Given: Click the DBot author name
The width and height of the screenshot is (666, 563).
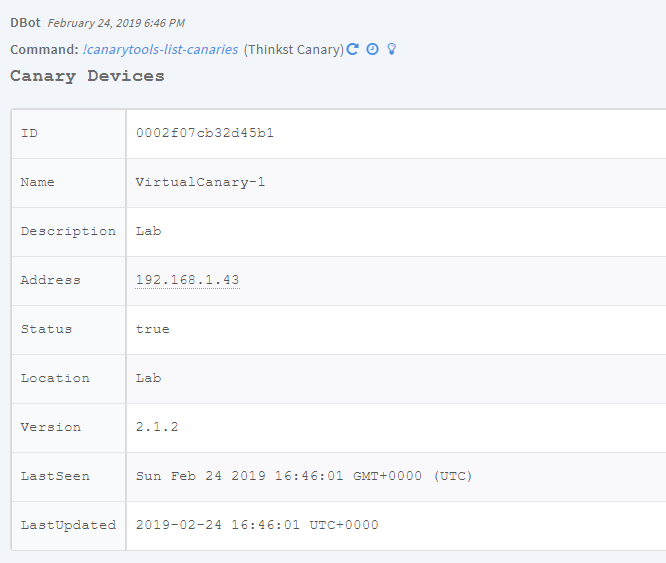Looking at the screenshot, I should (26, 22).
